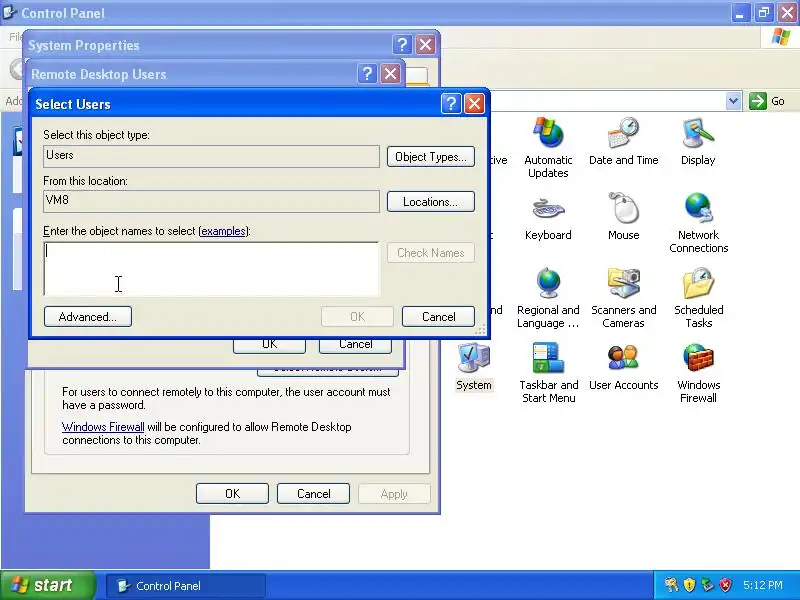Close the System Properties dialog

click(x=425, y=45)
